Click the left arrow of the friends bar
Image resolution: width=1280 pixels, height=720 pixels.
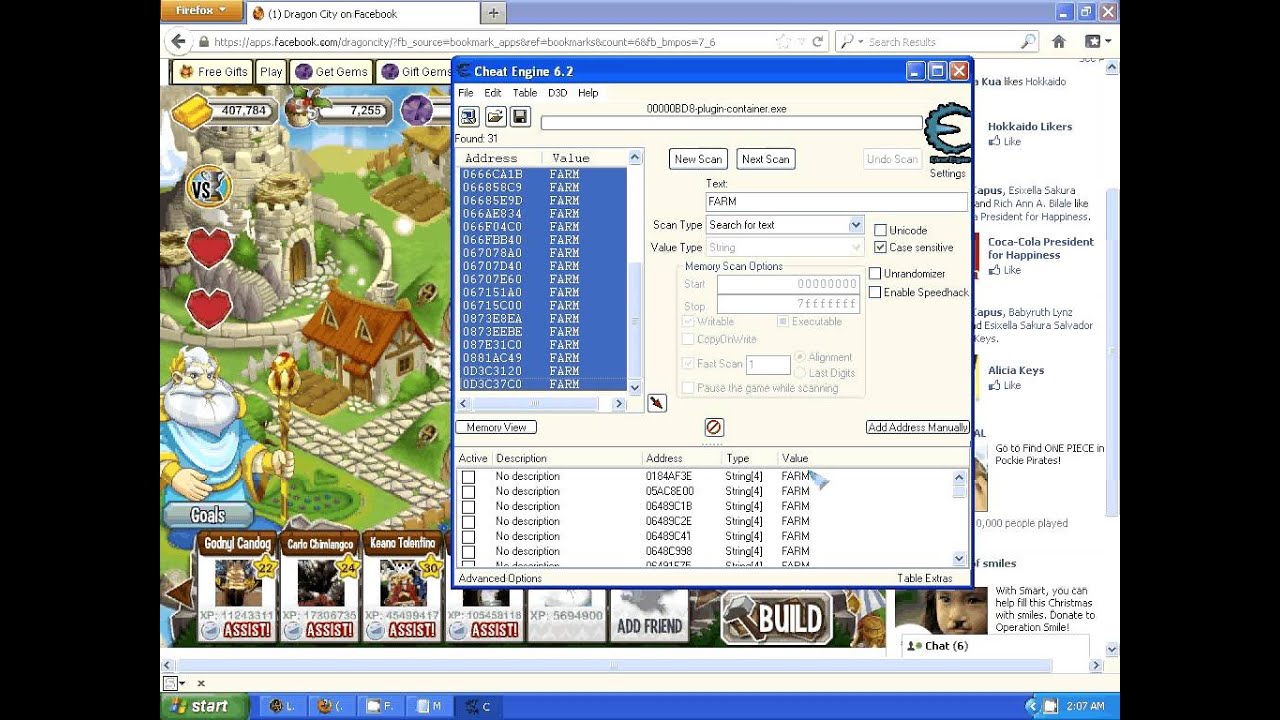coord(178,594)
